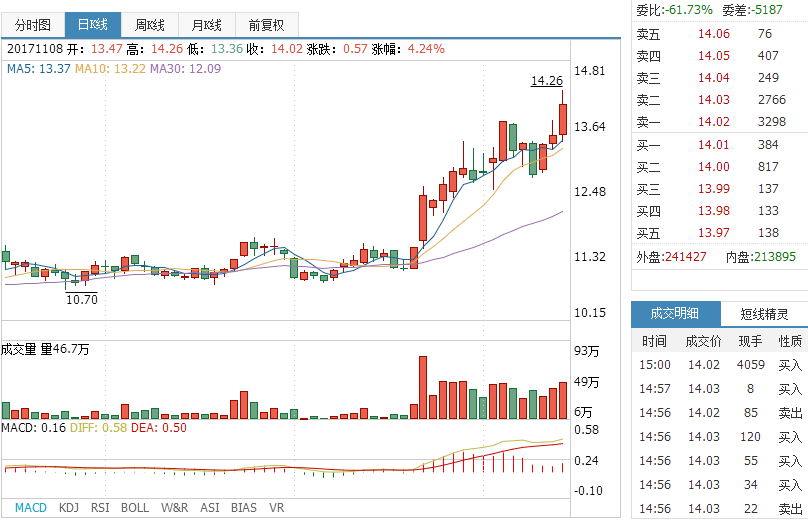Select the BOLL indicator
Image resolution: width=808 pixels, height=522 pixels.
tap(135, 508)
